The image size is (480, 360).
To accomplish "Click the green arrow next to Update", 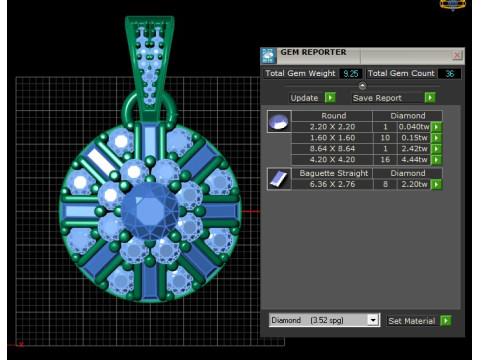I will click(x=330, y=98).
